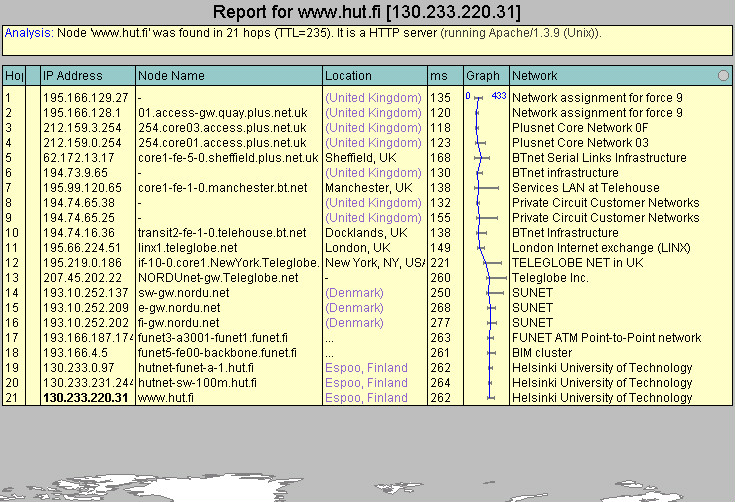Select TELEGLOBE NET in UK network
This screenshot has height=502, width=735.
tap(578, 262)
